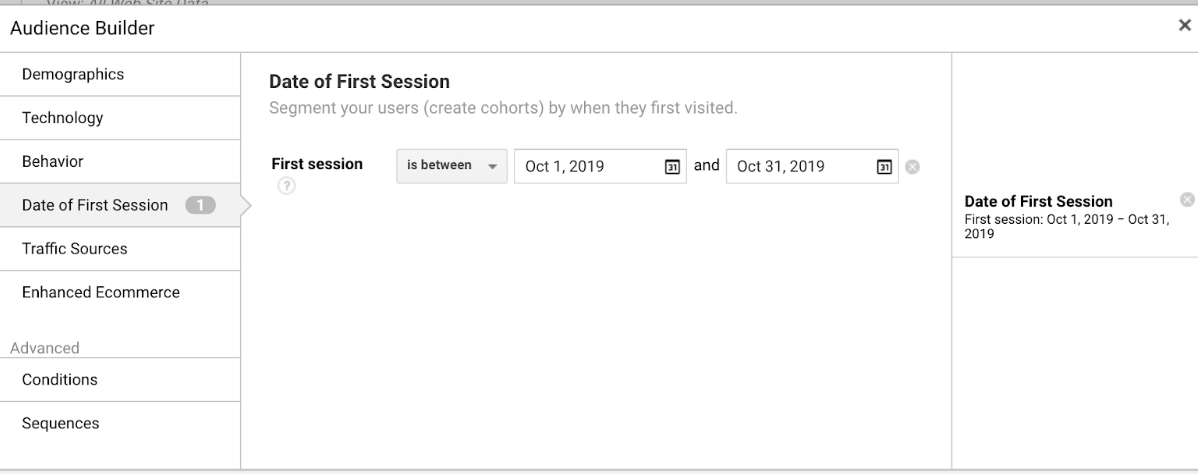Screen dimensions: 1198x474
Task: Click the Date of First Session summary card
Action: pos(1075,216)
